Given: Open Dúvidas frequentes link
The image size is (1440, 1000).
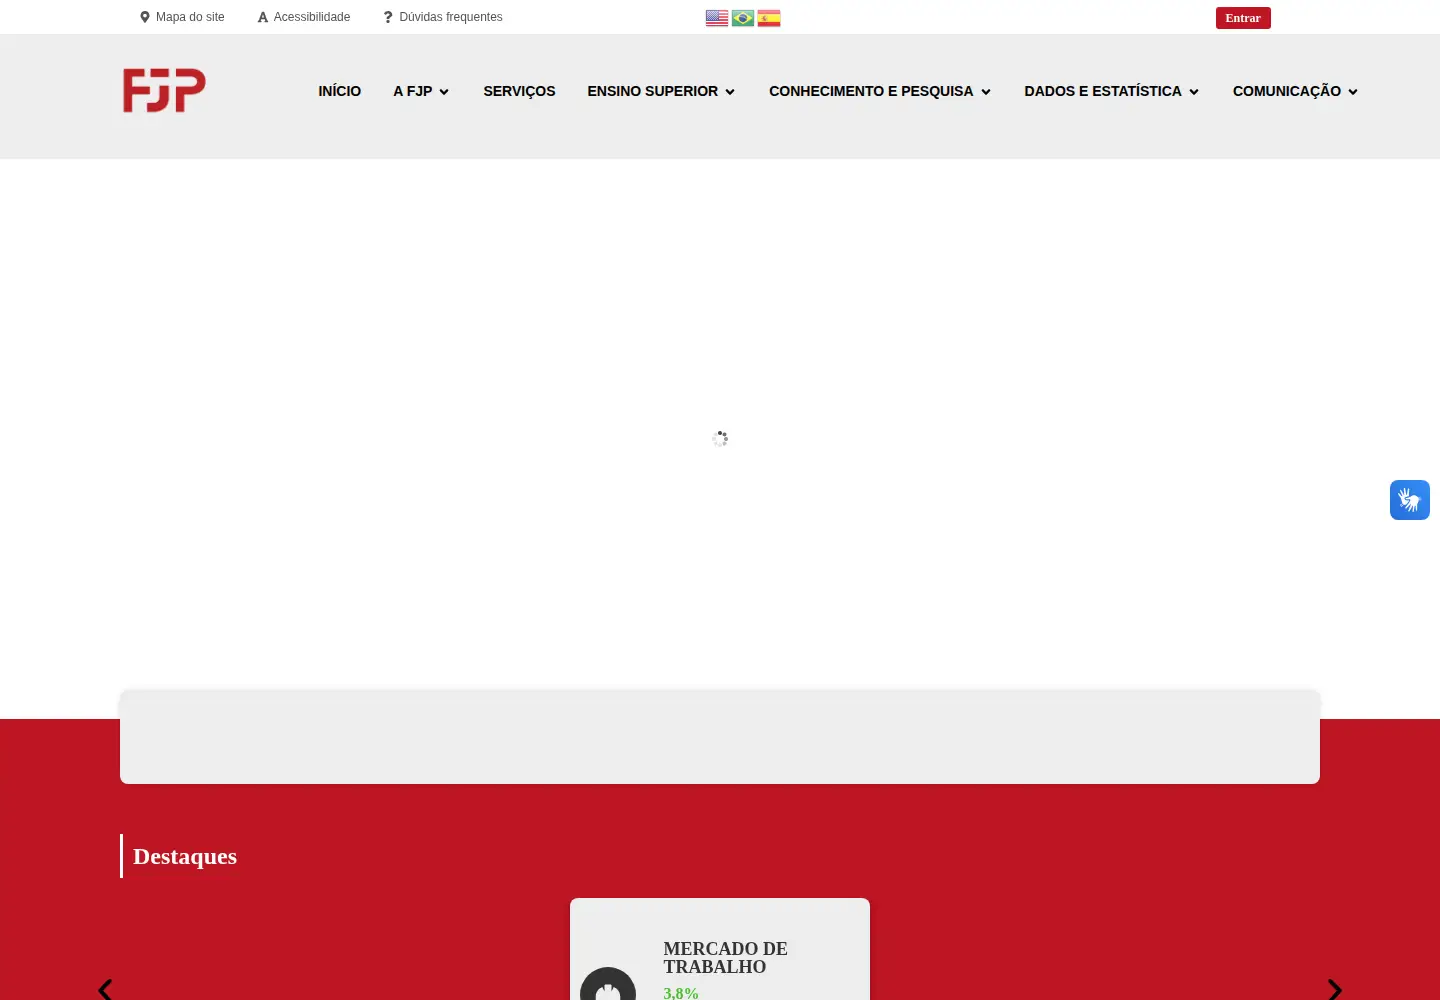Looking at the screenshot, I should tap(443, 17).
